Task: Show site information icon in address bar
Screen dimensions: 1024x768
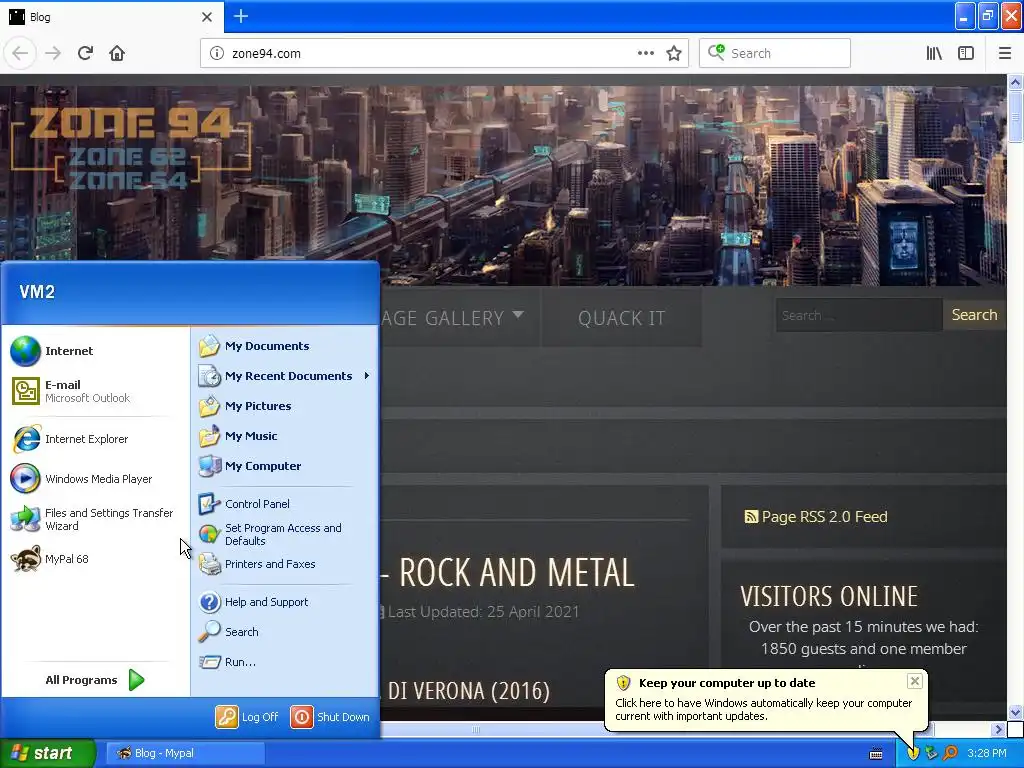Action: (x=216, y=54)
